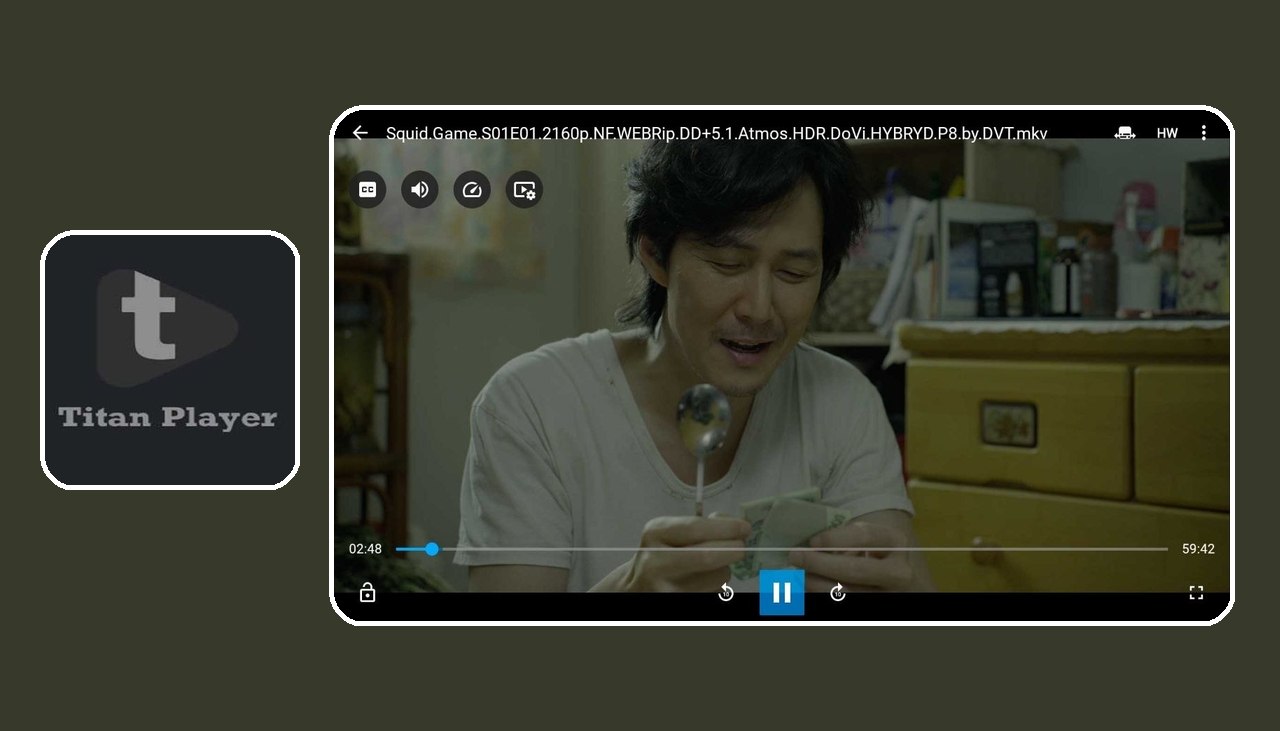The height and width of the screenshot is (731, 1280).
Task: Click the blue seek bar handle
Action: (x=431, y=549)
